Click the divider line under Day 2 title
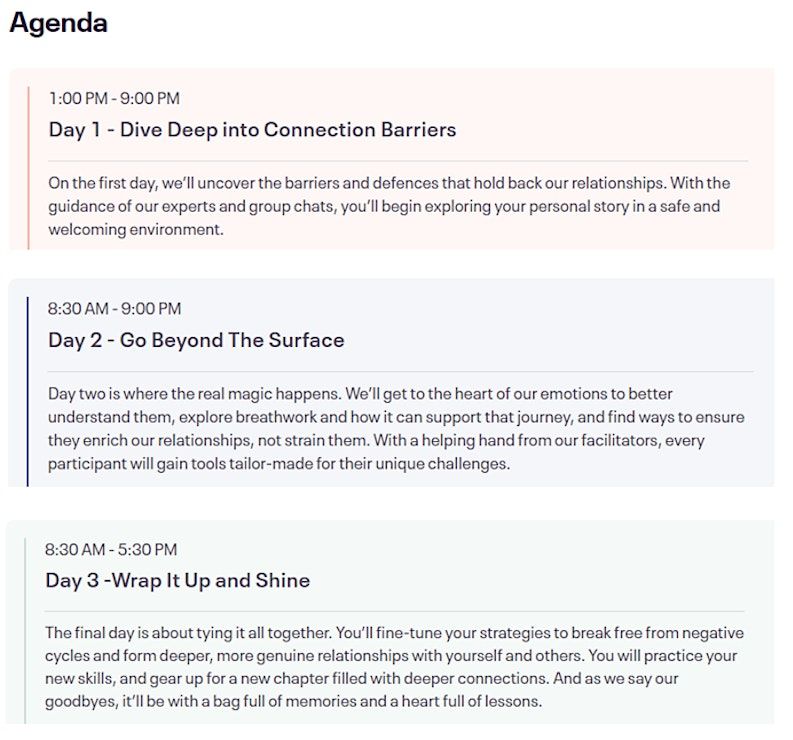The width and height of the screenshot is (793, 740). 400,371
